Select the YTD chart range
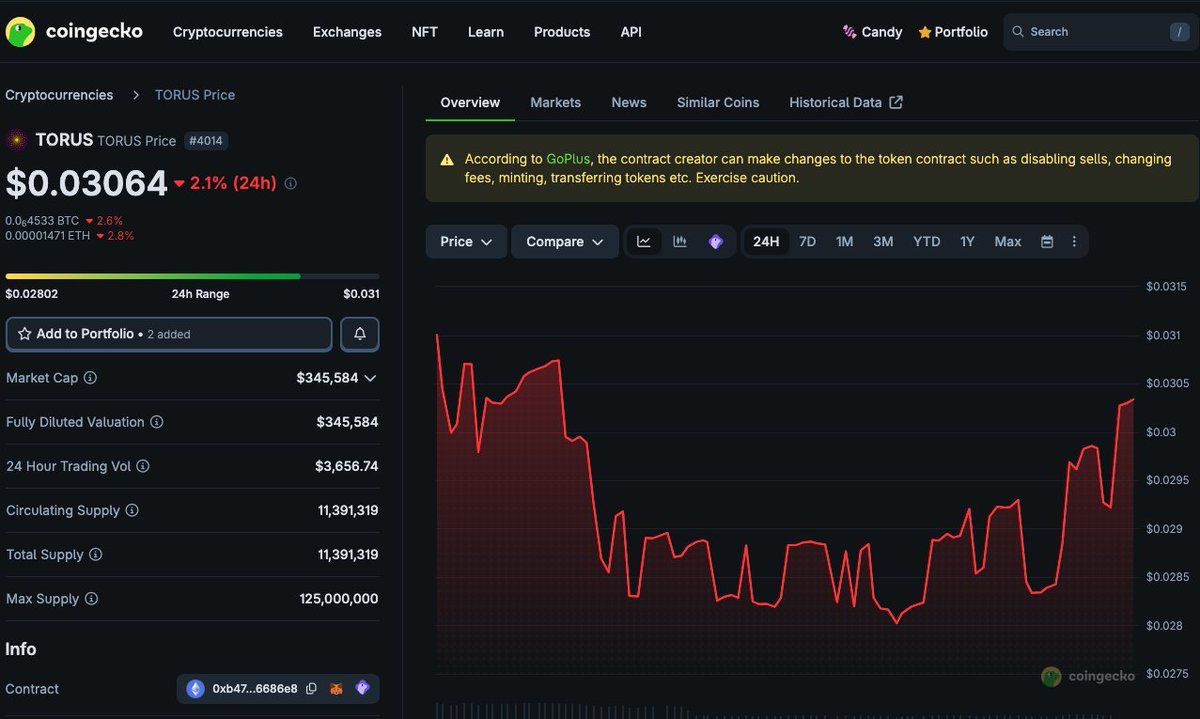The height and width of the screenshot is (719, 1200). point(927,242)
